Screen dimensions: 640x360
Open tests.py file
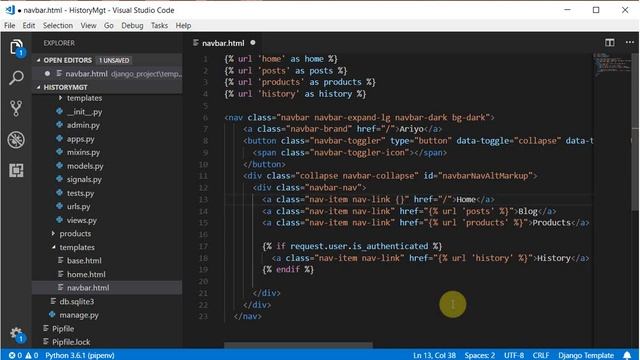click(x=80, y=193)
